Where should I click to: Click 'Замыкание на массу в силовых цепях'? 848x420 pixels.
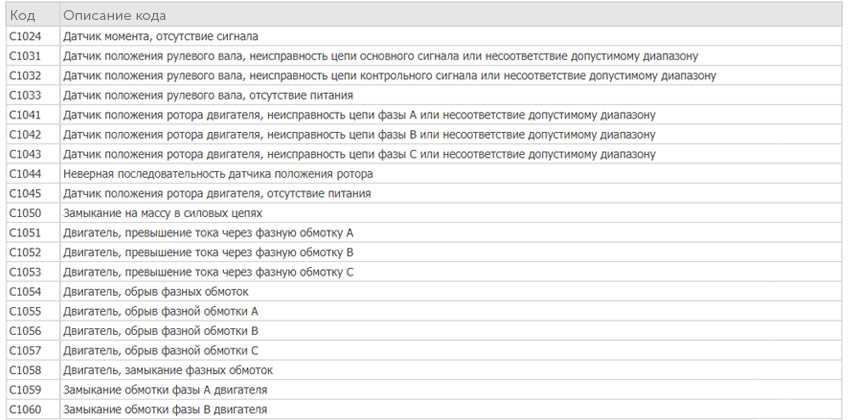click(x=162, y=213)
